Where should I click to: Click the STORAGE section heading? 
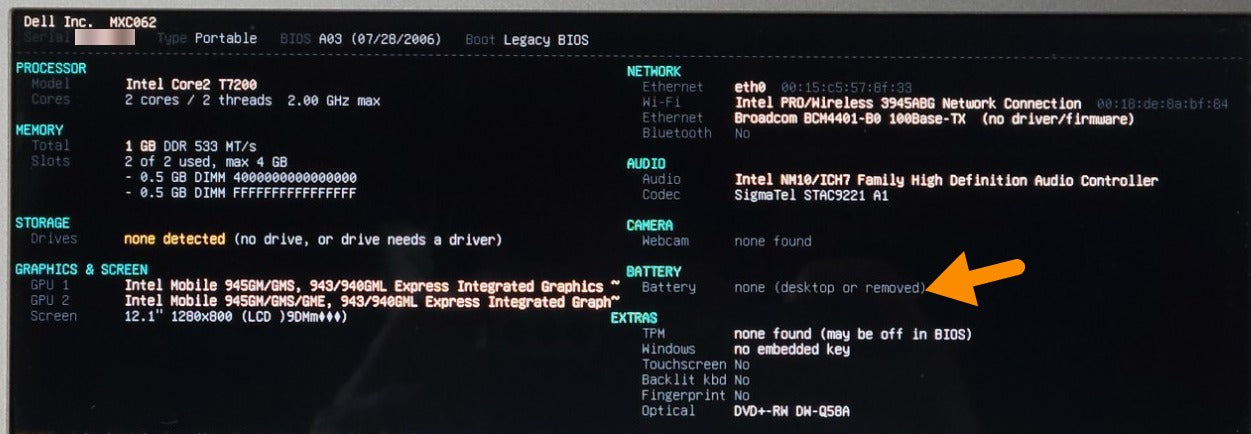(x=42, y=223)
